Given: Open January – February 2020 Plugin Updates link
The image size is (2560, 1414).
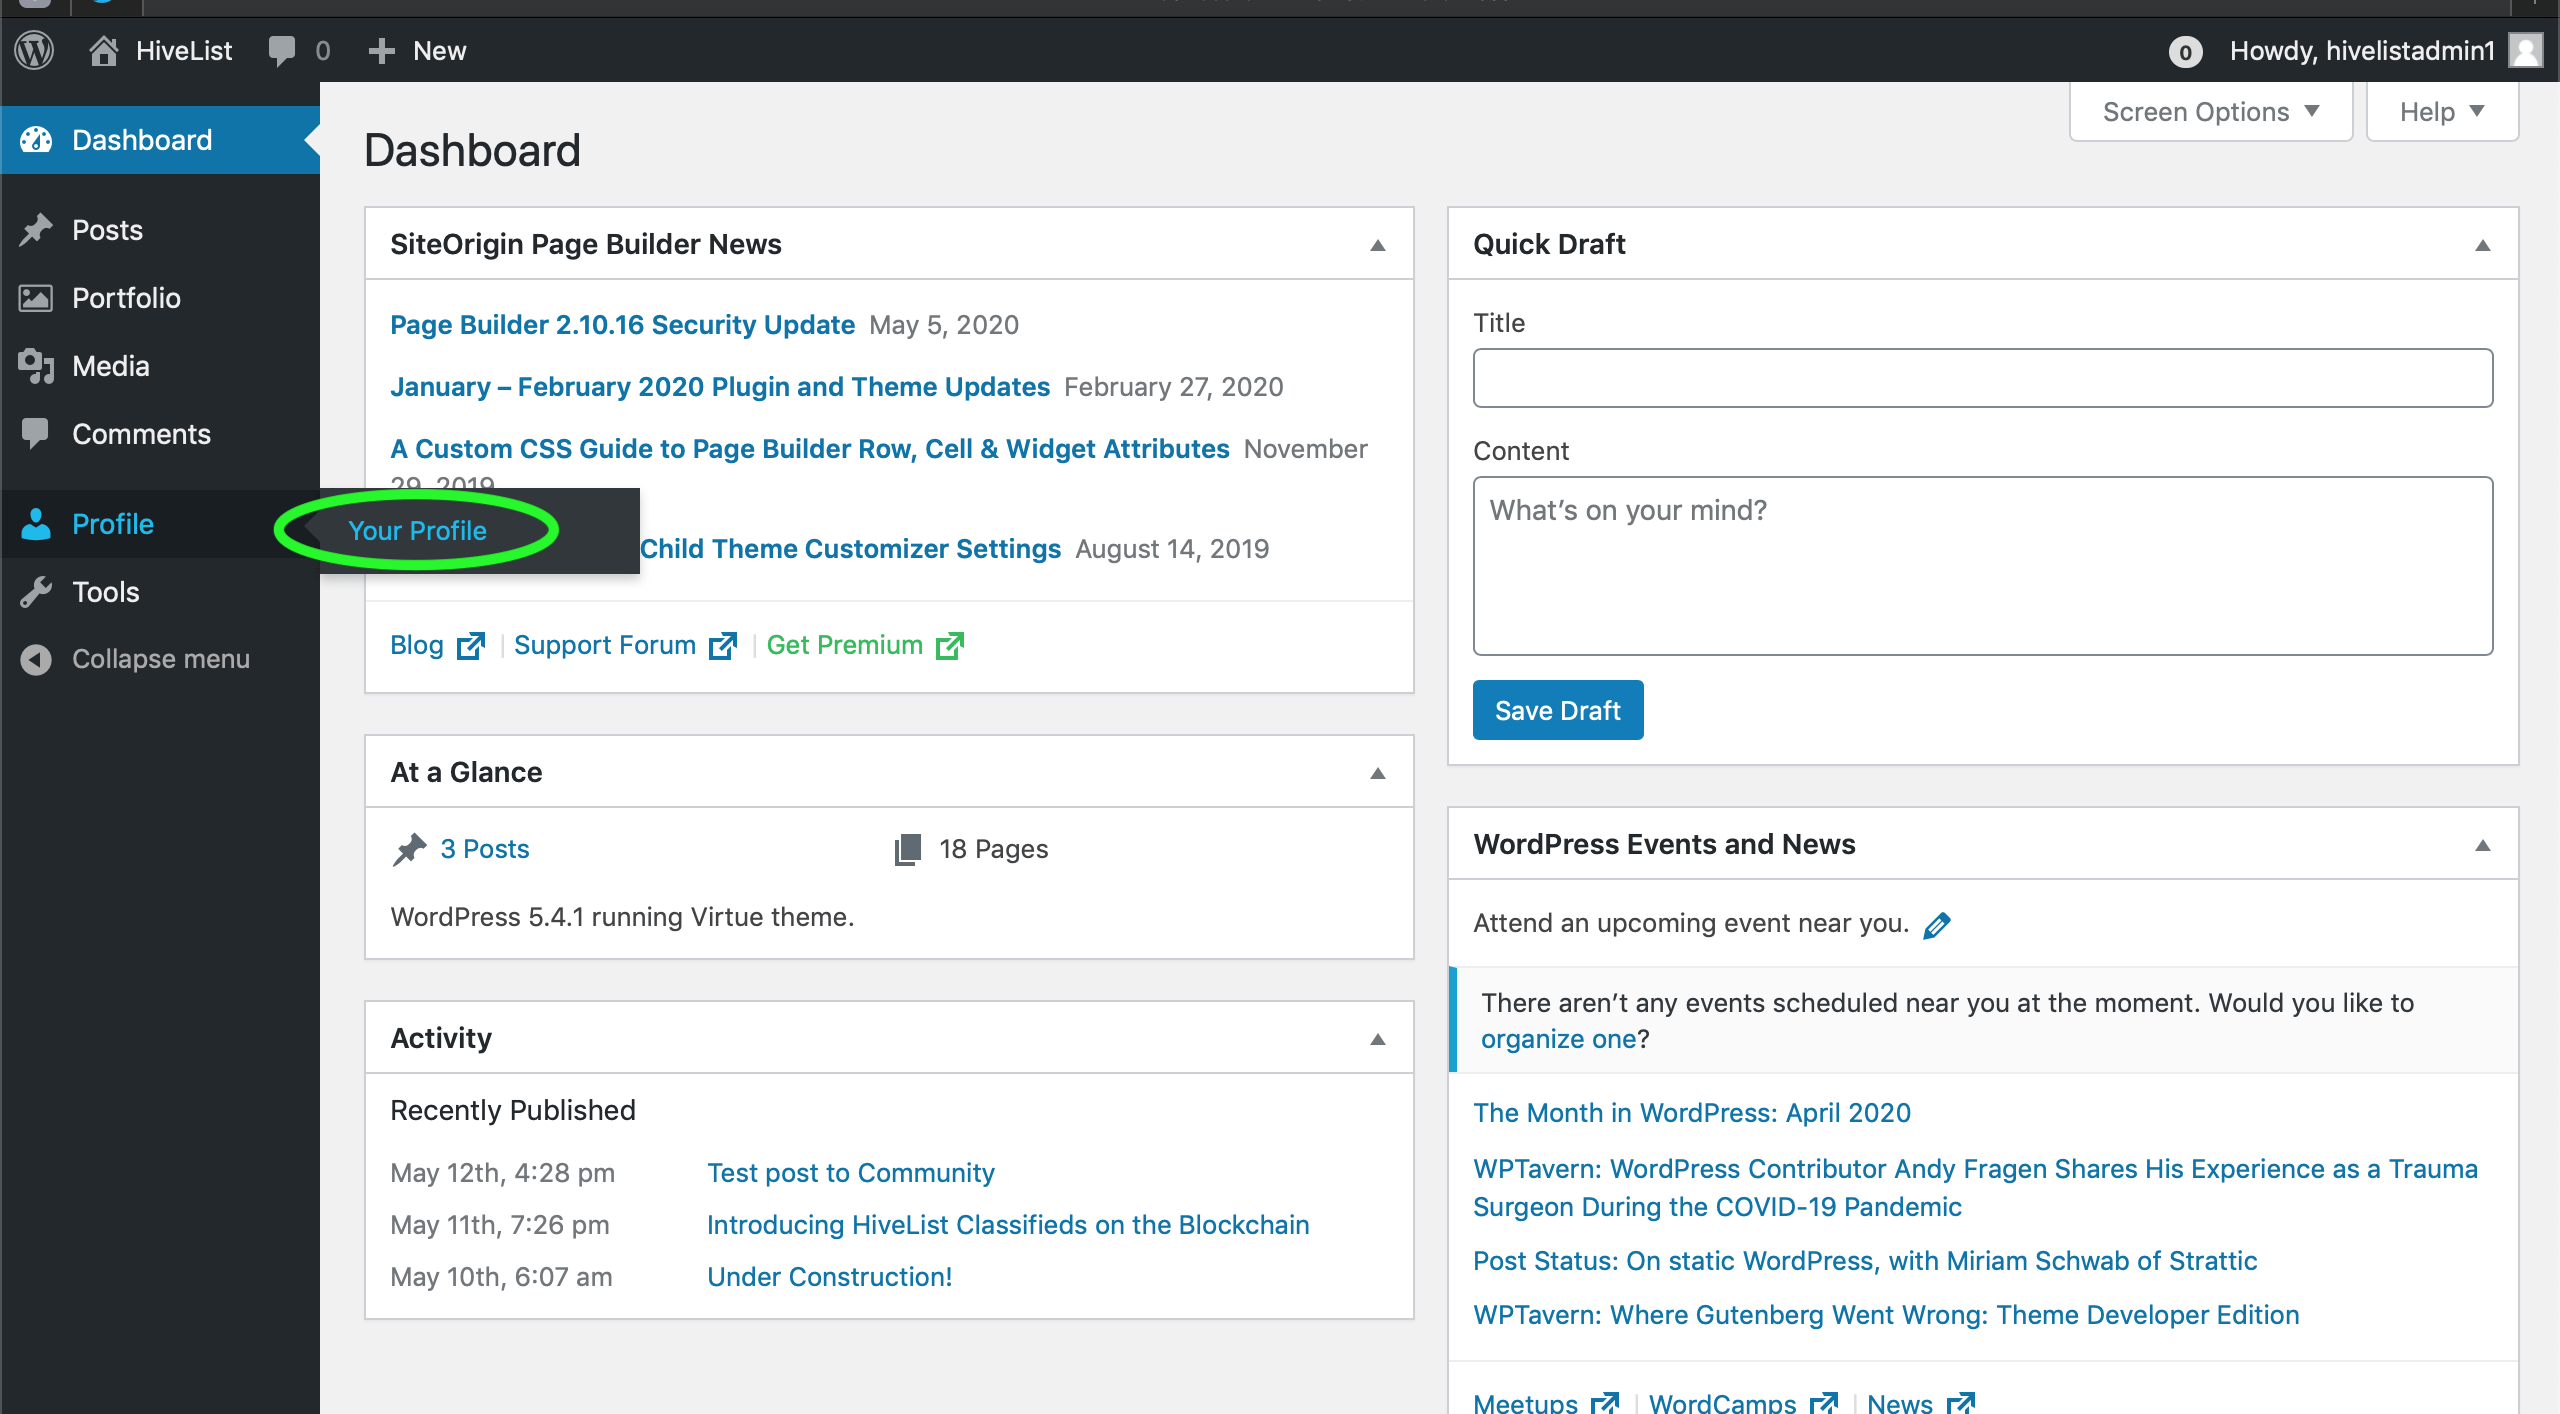Looking at the screenshot, I should pos(720,387).
